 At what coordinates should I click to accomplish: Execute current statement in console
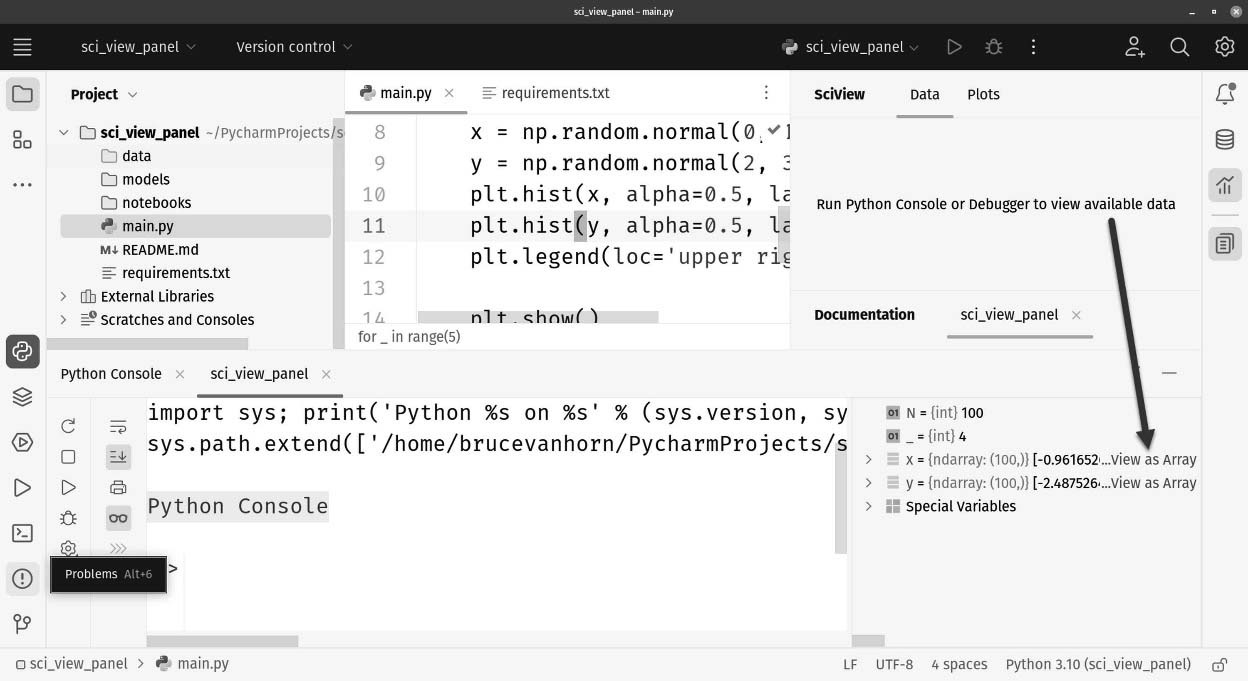coord(68,487)
